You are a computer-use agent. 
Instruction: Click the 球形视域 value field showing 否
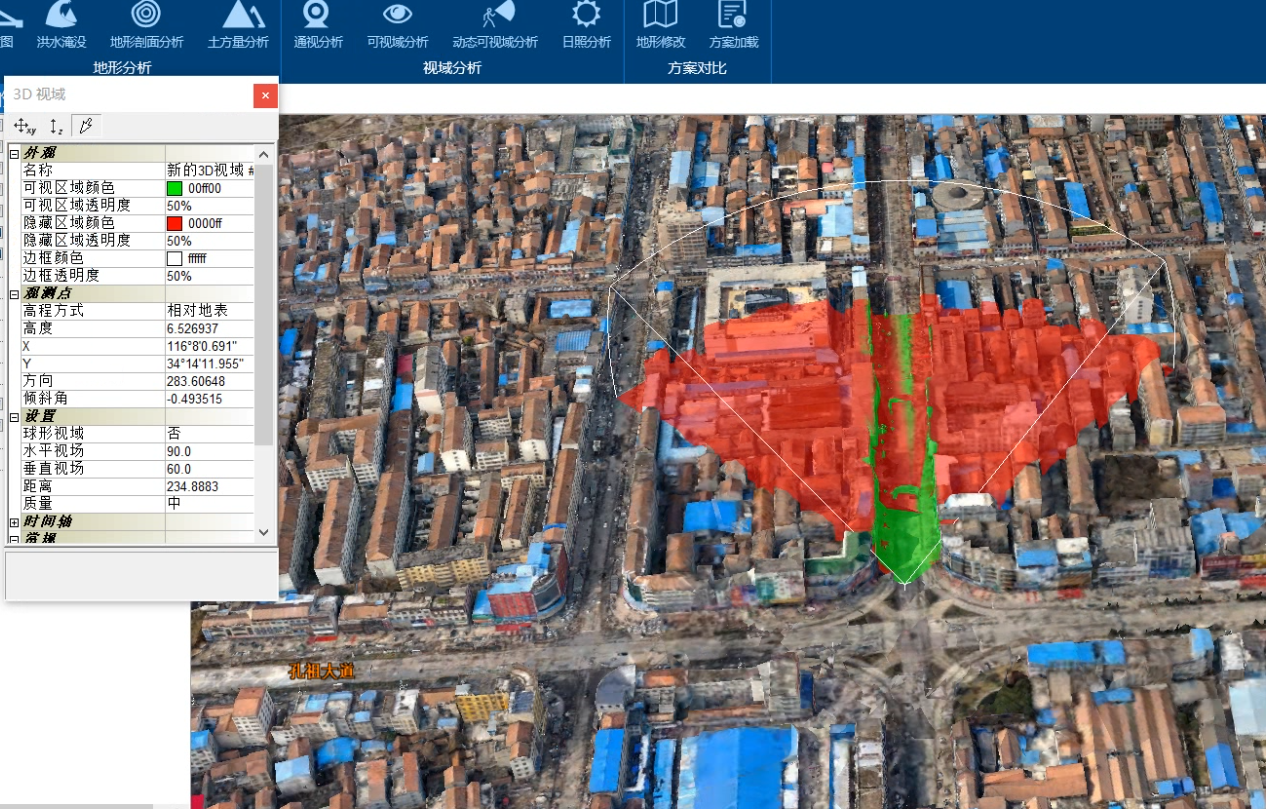click(x=208, y=433)
